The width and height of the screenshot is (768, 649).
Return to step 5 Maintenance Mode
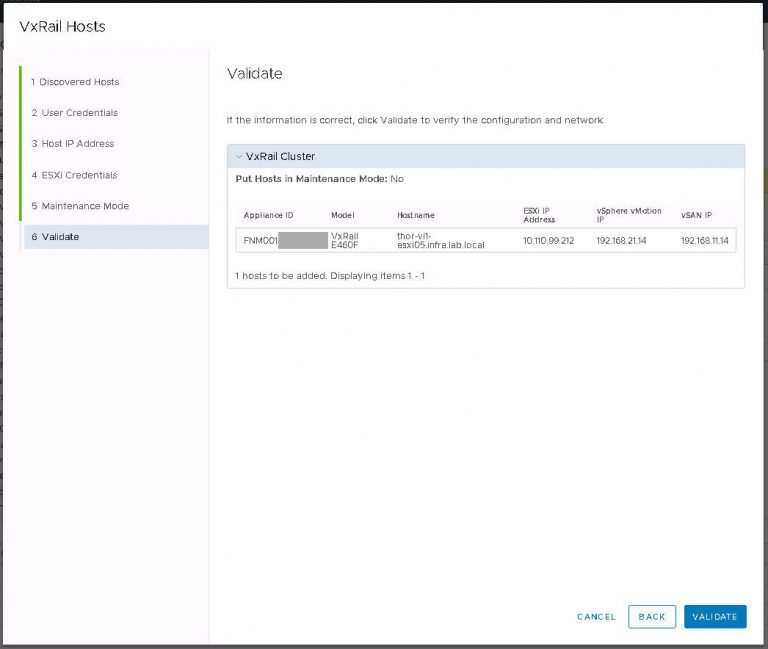tap(80, 206)
